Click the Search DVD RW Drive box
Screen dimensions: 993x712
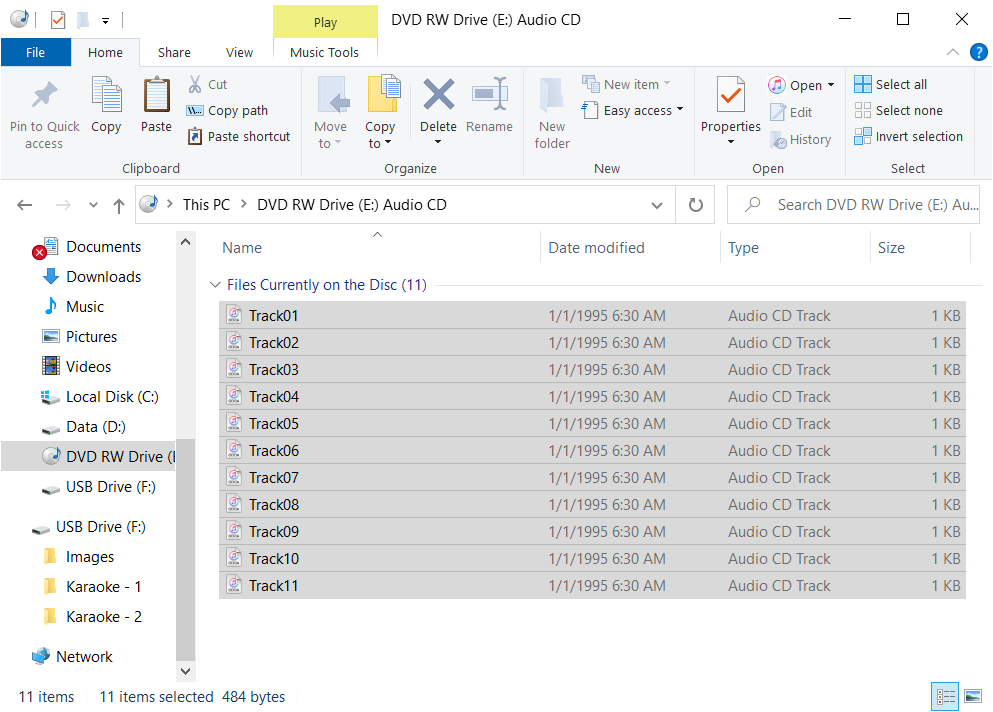(853, 205)
